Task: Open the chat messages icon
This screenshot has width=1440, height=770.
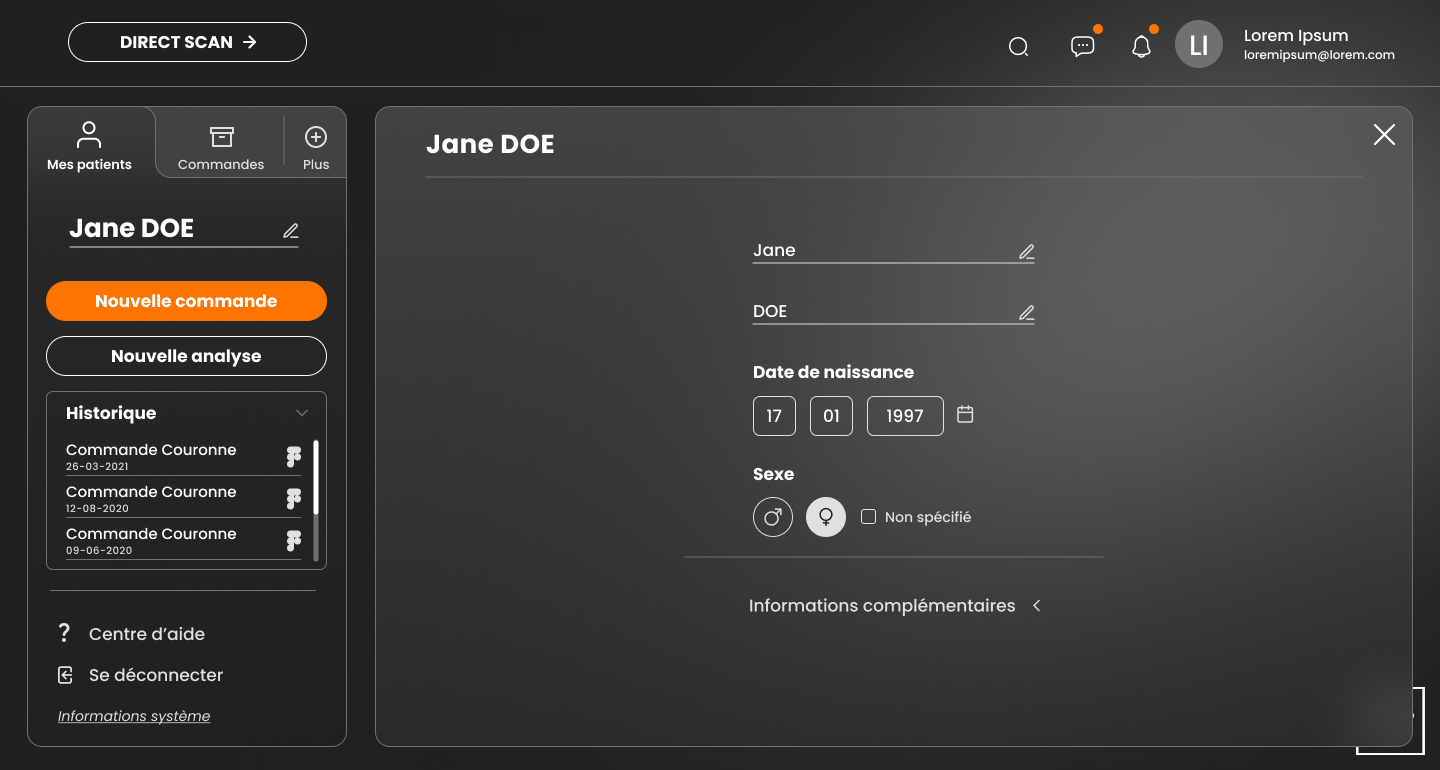Action: tap(1082, 46)
